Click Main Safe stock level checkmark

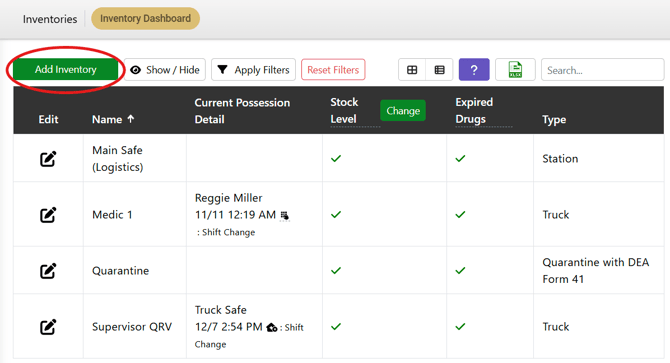pyautogui.click(x=336, y=158)
